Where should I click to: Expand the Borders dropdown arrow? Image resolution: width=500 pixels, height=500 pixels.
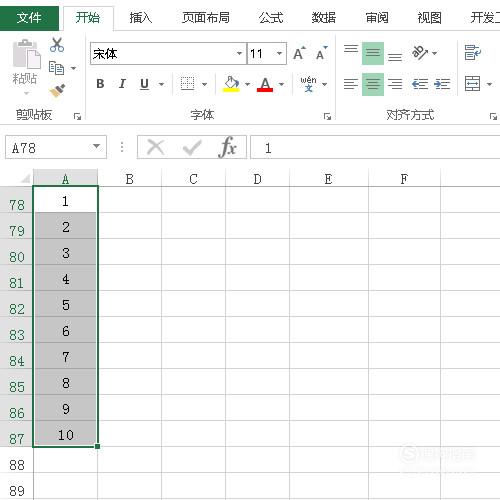click(x=204, y=84)
